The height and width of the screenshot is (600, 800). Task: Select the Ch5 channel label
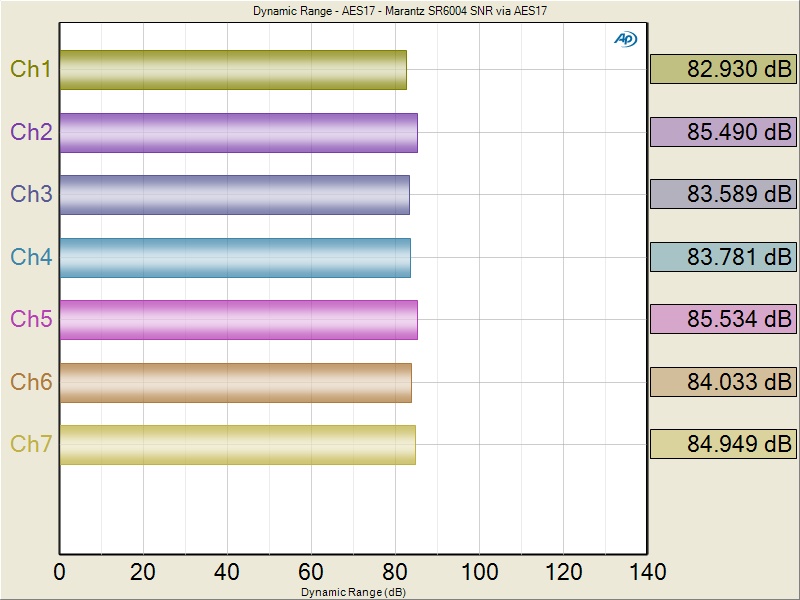click(31, 319)
